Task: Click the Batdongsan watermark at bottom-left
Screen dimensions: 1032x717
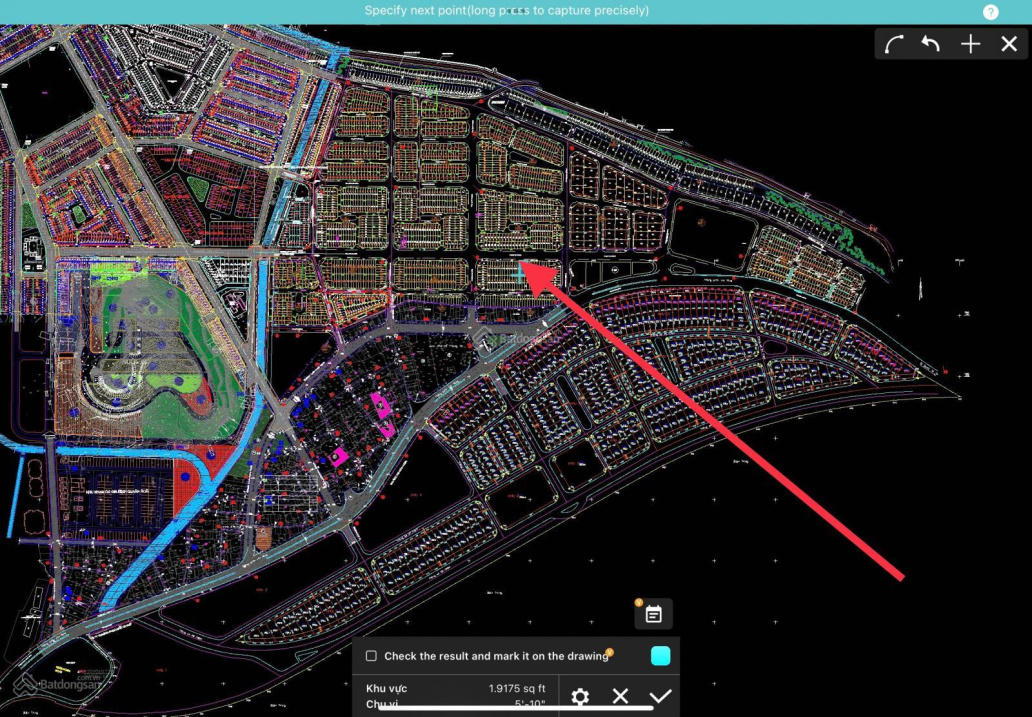Action: click(x=54, y=685)
